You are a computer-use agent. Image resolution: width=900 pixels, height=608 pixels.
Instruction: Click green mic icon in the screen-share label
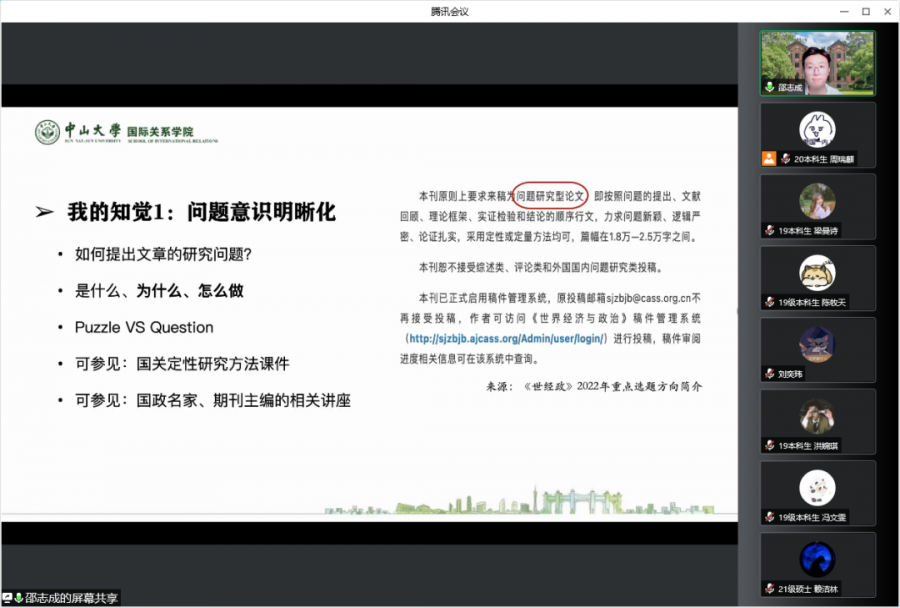point(18,598)
